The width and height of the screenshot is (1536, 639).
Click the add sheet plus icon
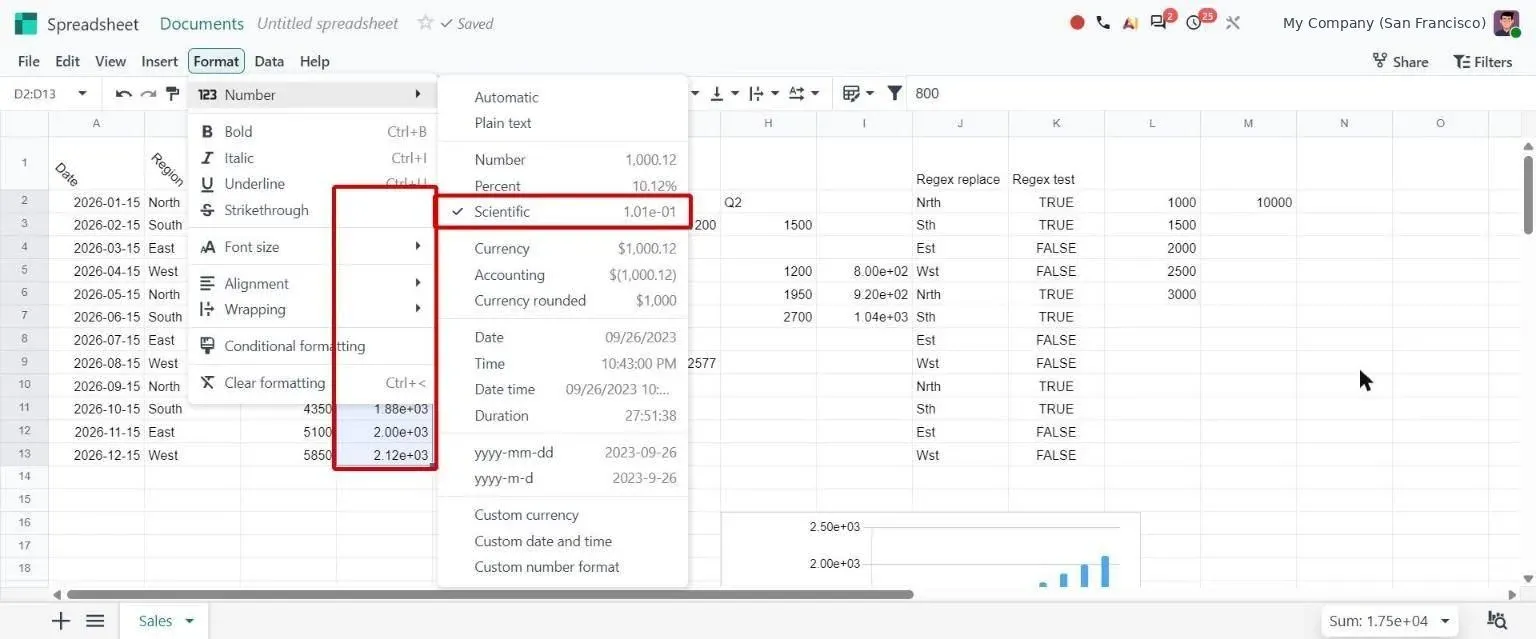coord(61,621)
